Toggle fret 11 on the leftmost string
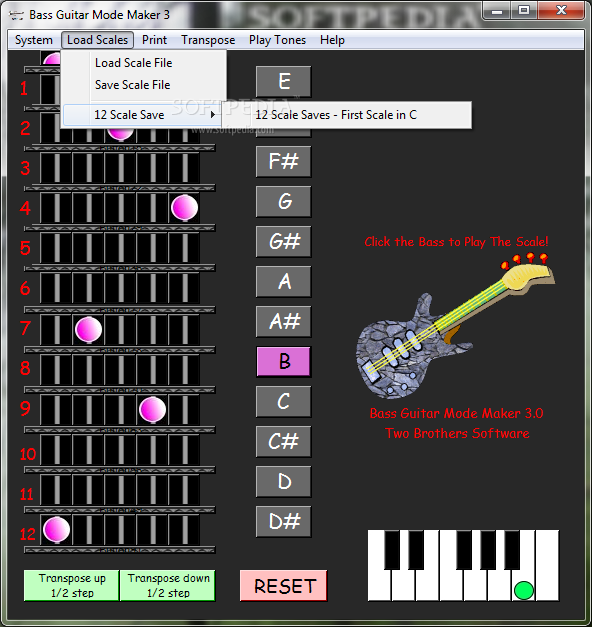 tap(56, 489)
